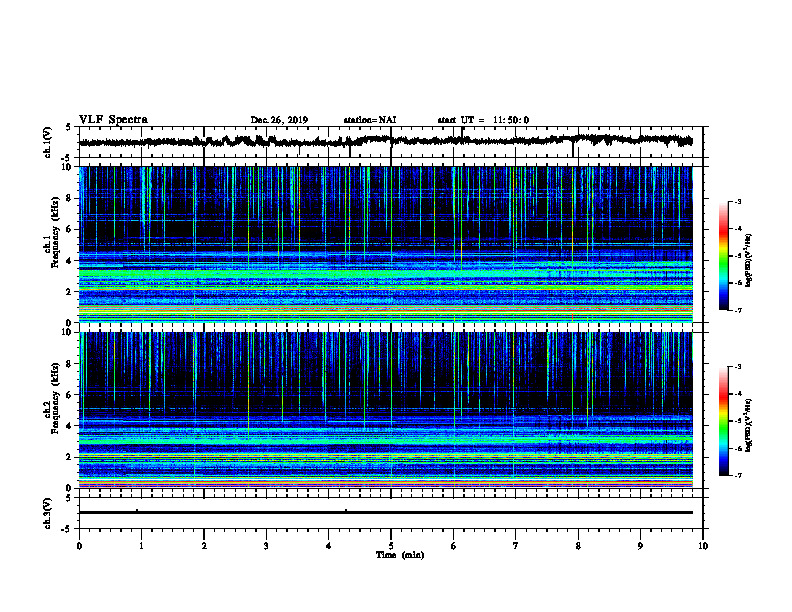The height and width of the screenshot is (612, 792).
Task: Click the "-3" label on ch.2 color scale
Action: tap(738, 367)
